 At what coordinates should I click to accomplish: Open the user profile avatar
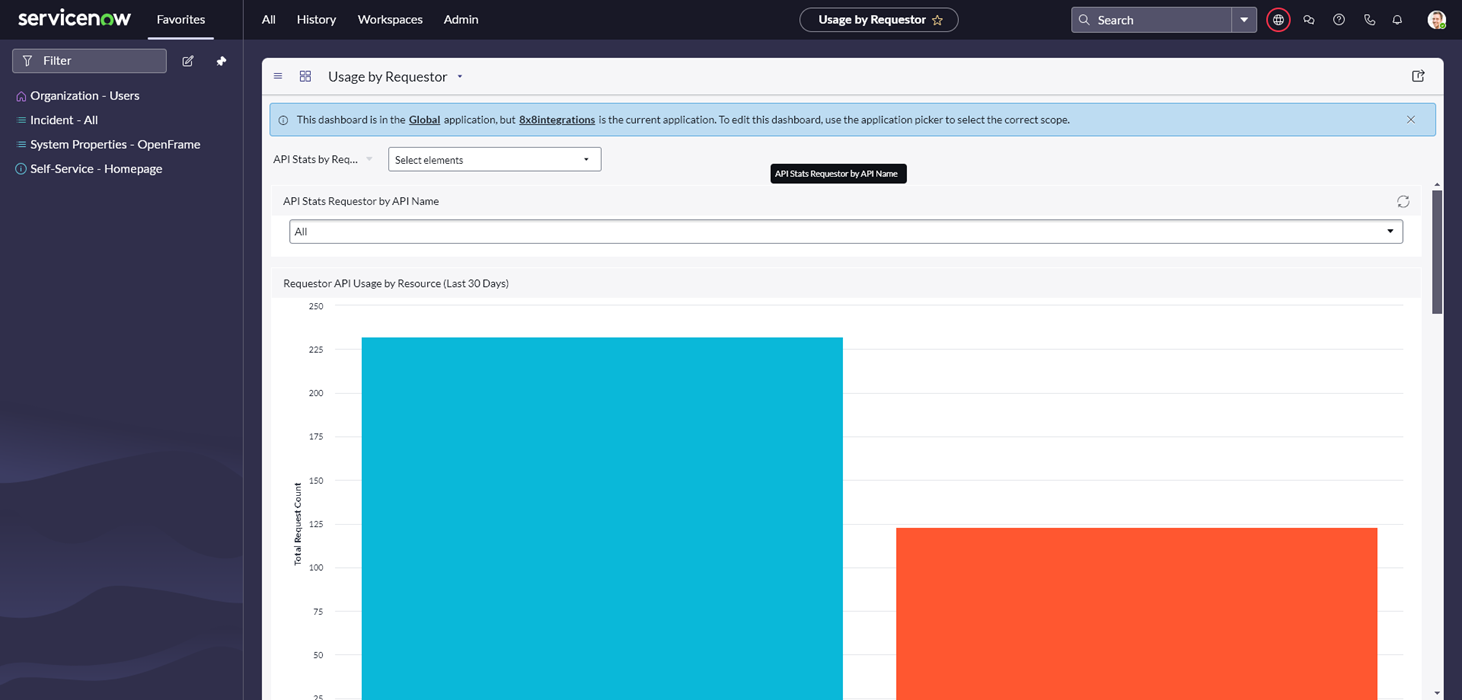[x=1436, y=20]
